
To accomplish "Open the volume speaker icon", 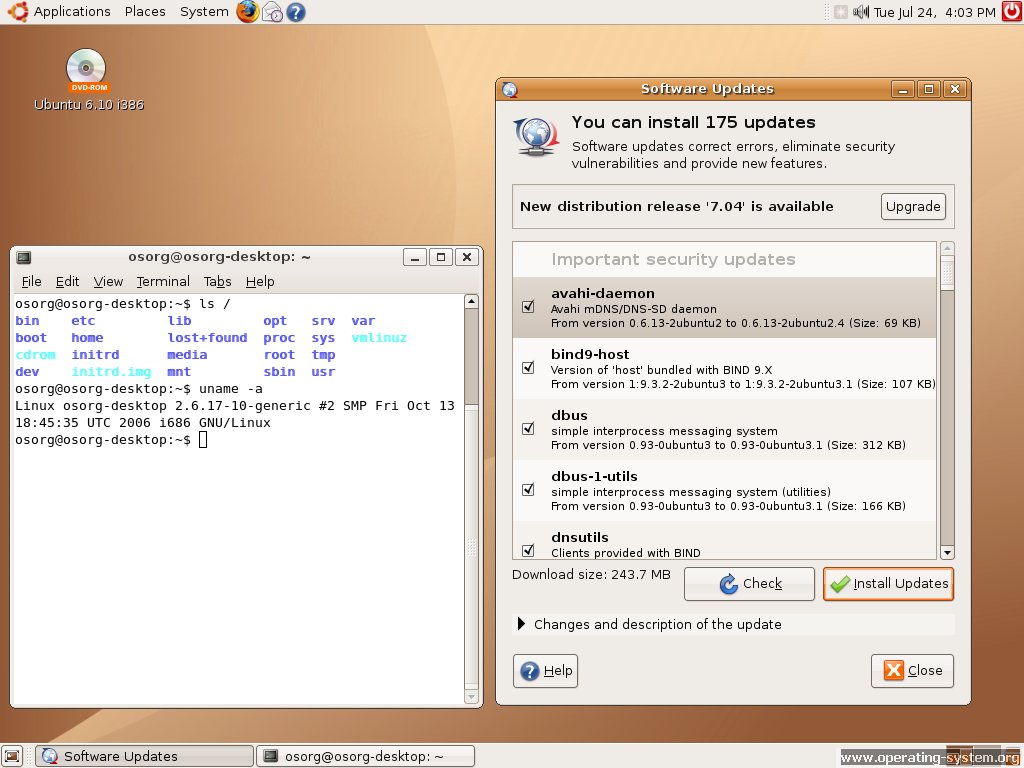I will 861,12.
